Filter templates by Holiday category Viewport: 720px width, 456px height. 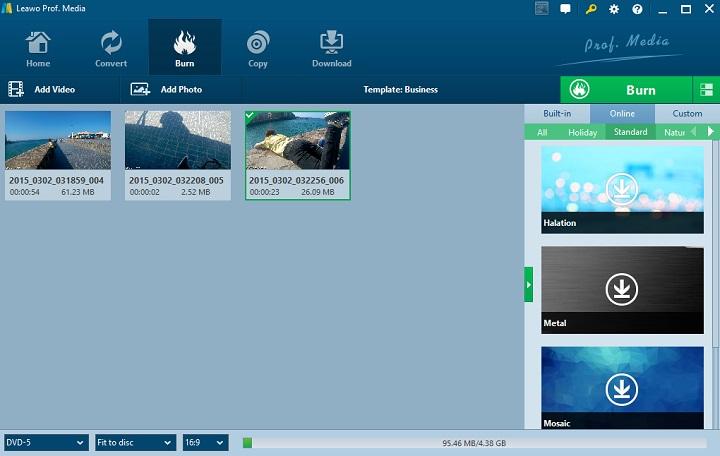click(x=582, y=132)
